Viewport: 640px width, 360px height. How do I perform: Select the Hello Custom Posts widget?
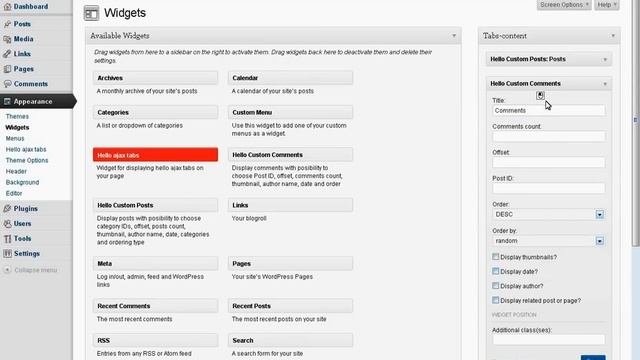[x=155, y=205]
